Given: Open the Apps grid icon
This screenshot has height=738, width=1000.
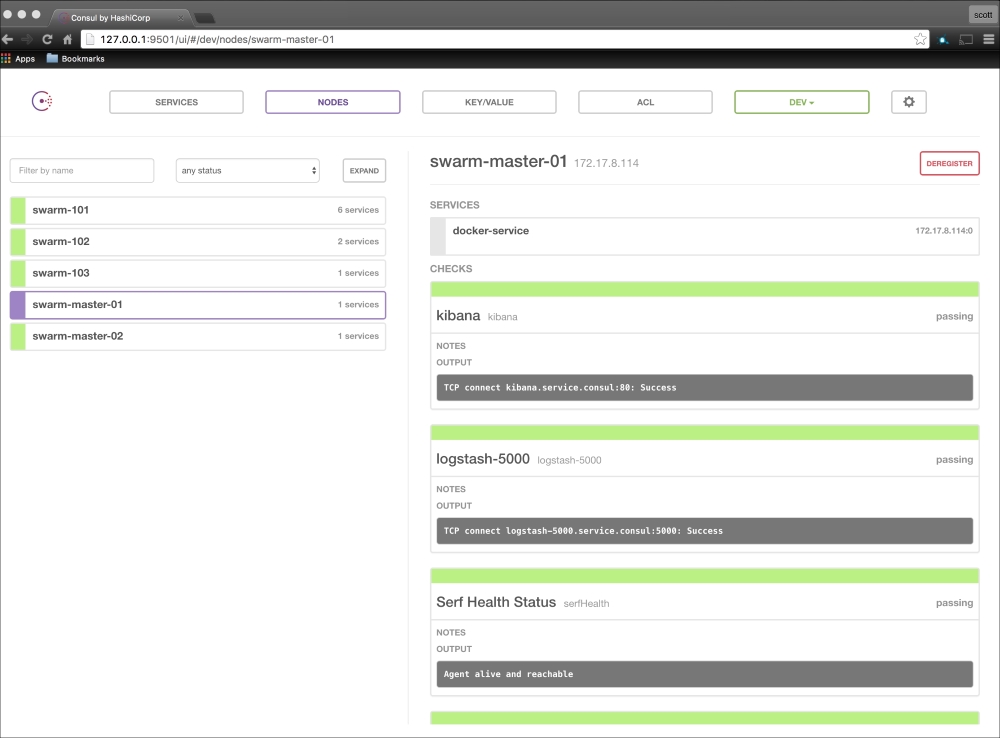Looking at the screenshot, I should [x=7, y=59].
